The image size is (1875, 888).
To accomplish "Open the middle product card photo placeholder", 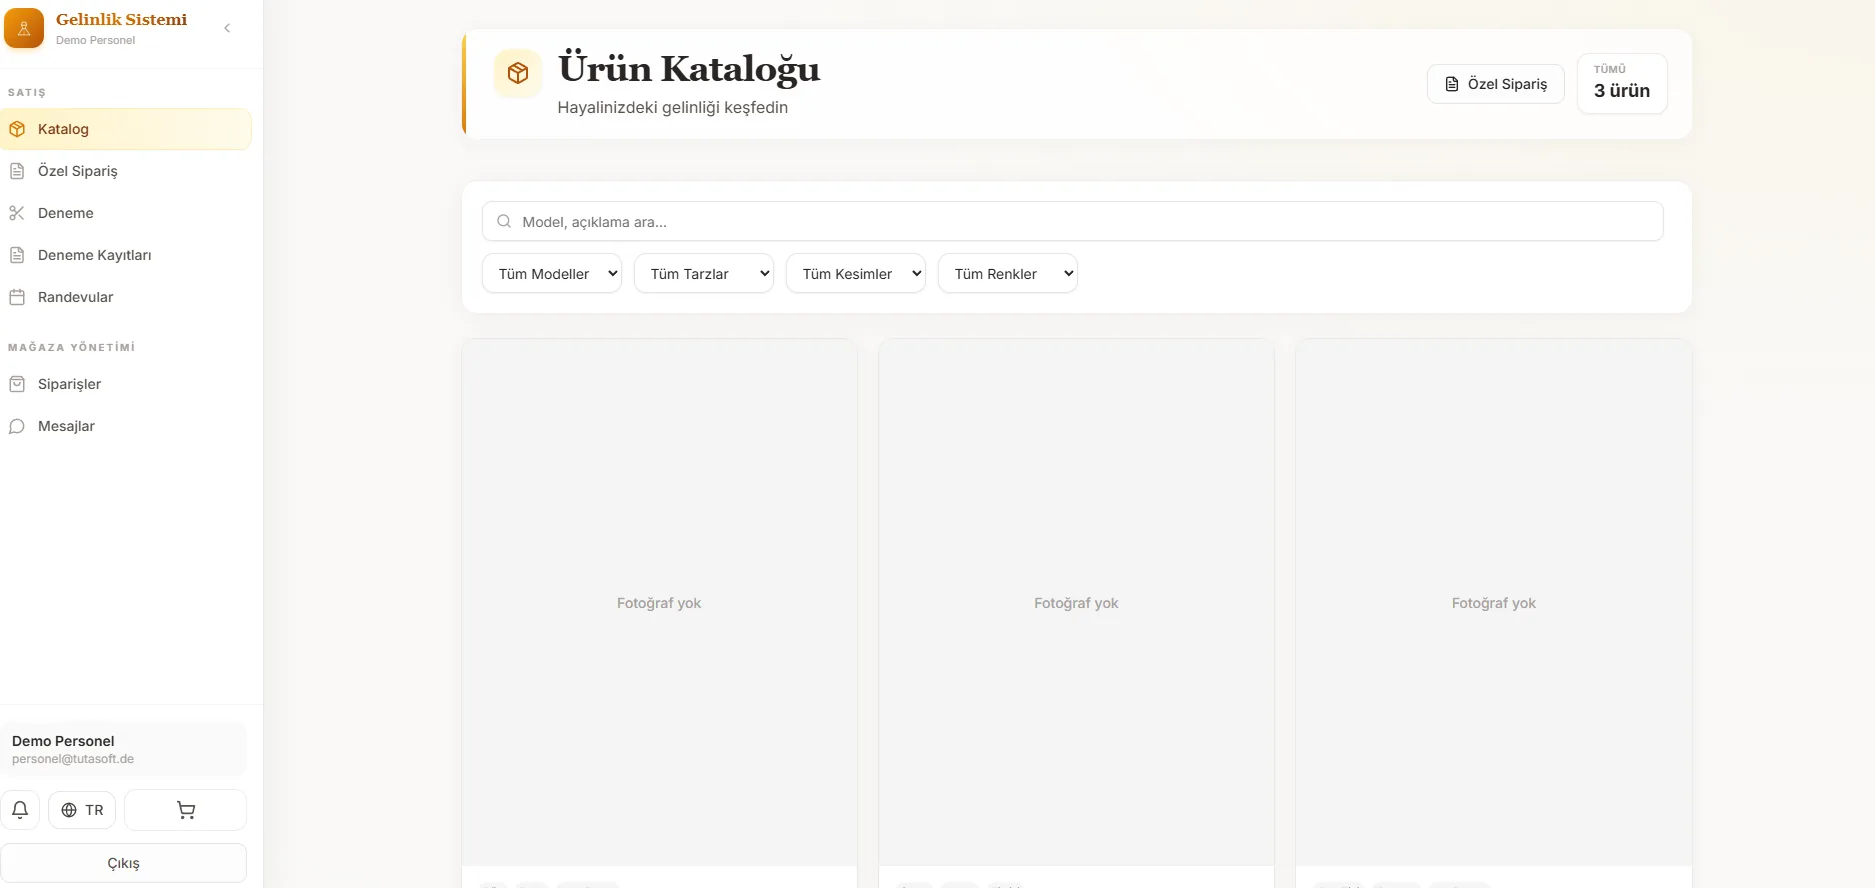I will (1076, 602).
